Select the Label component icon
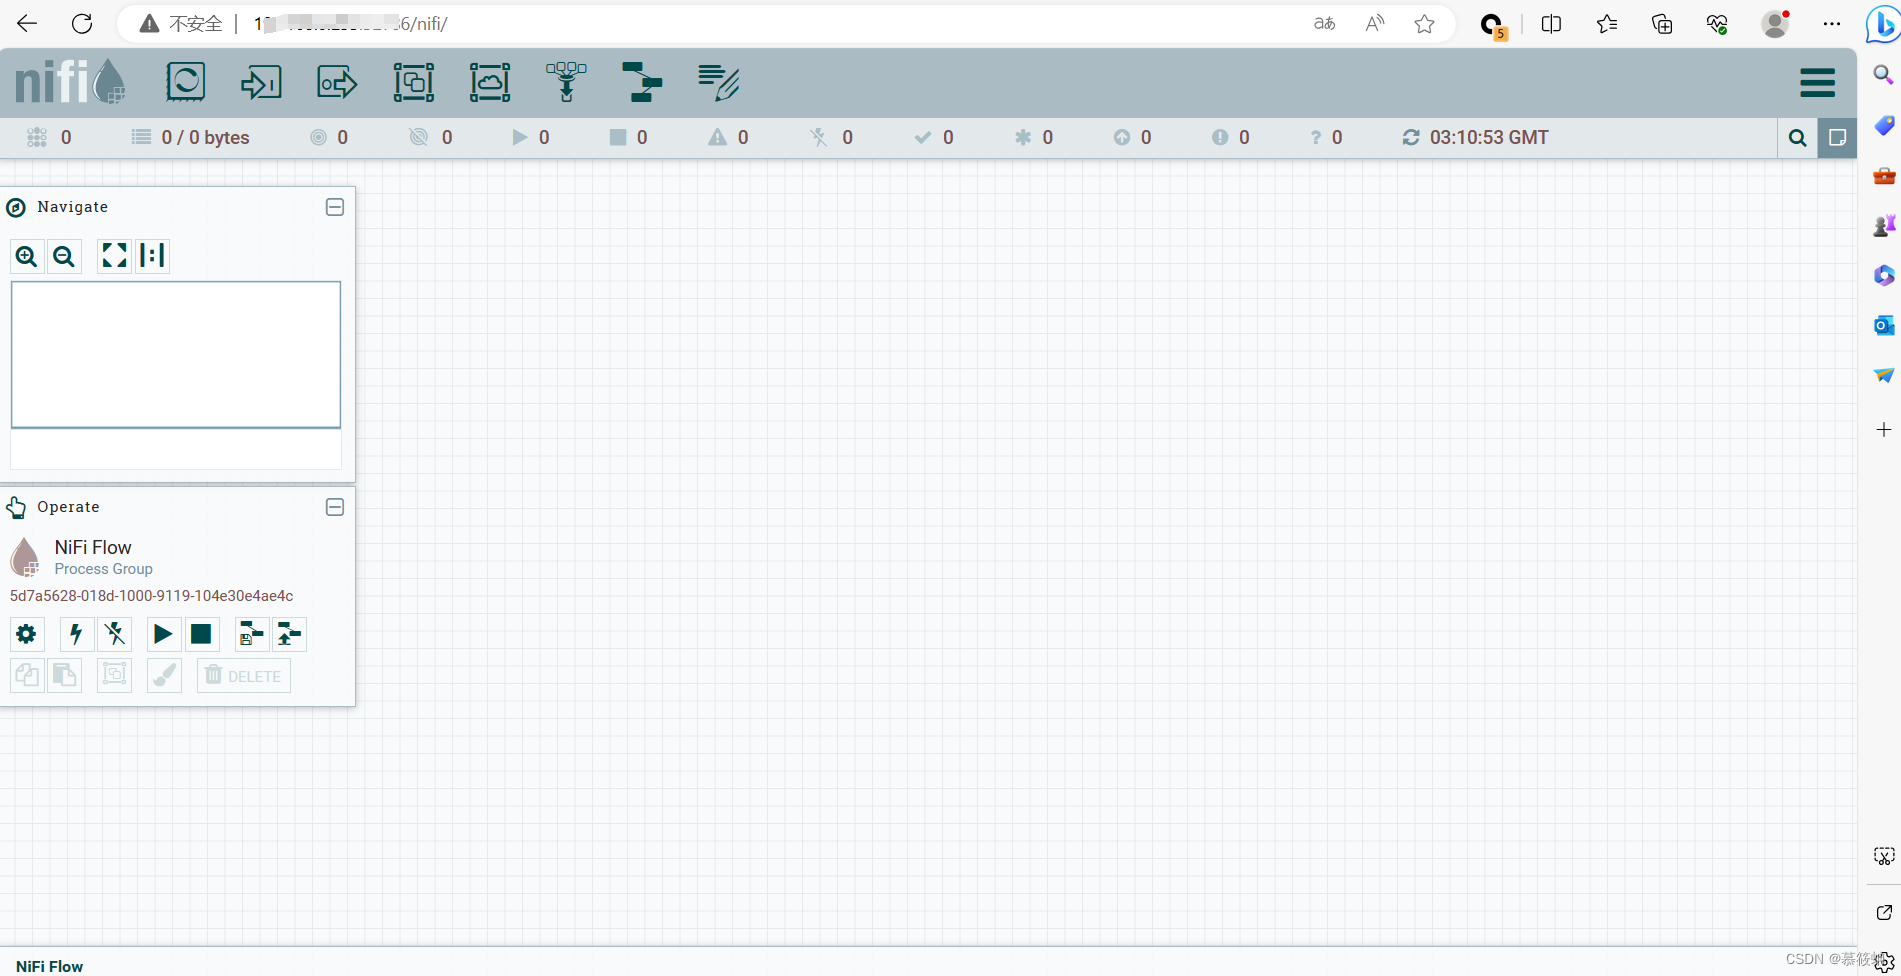This screenshot has height=976, width=1901. point(718,82)
